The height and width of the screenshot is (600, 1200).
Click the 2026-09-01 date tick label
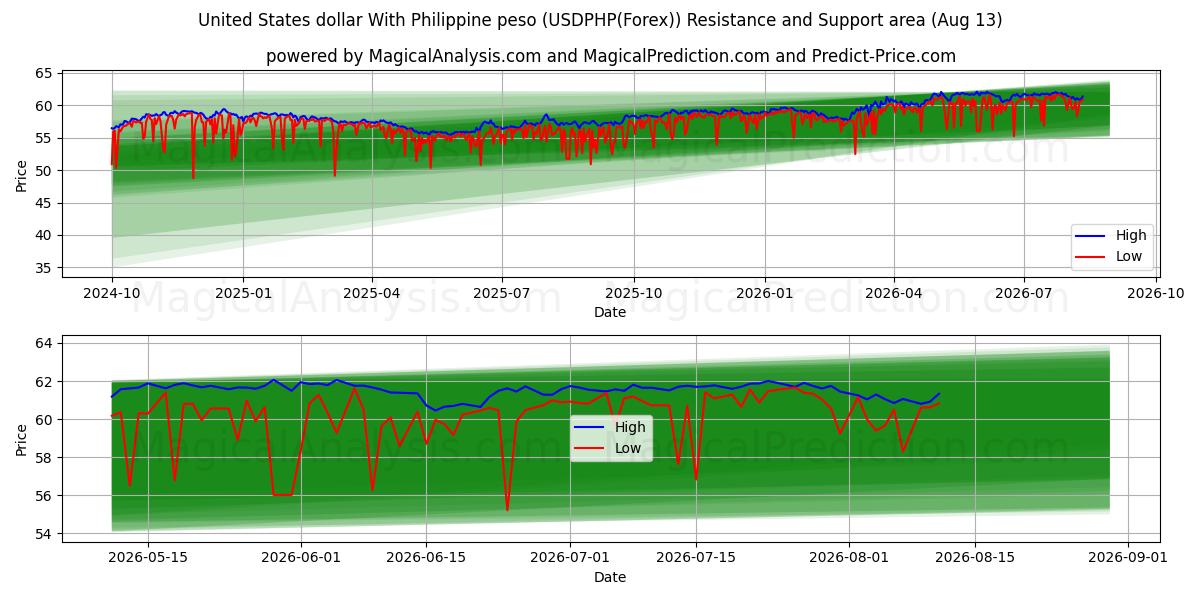coord(1128,559)
